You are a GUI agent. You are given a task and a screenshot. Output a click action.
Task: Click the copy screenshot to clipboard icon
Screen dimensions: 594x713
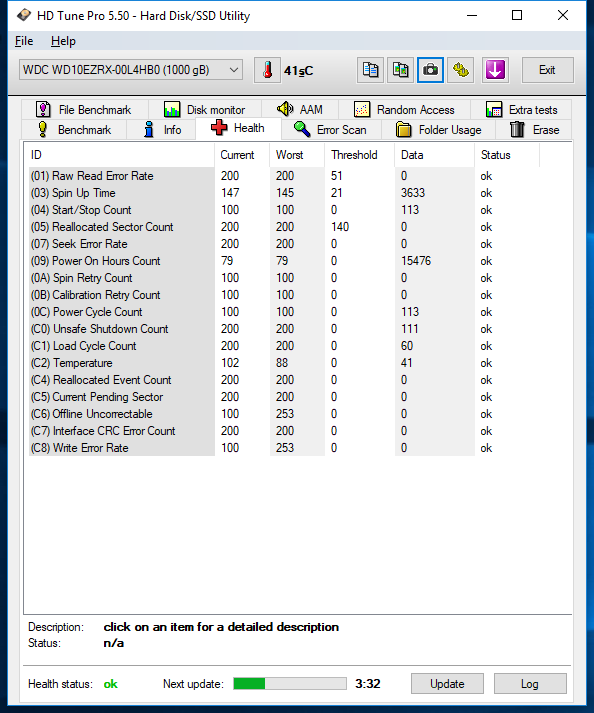point(400,70)
